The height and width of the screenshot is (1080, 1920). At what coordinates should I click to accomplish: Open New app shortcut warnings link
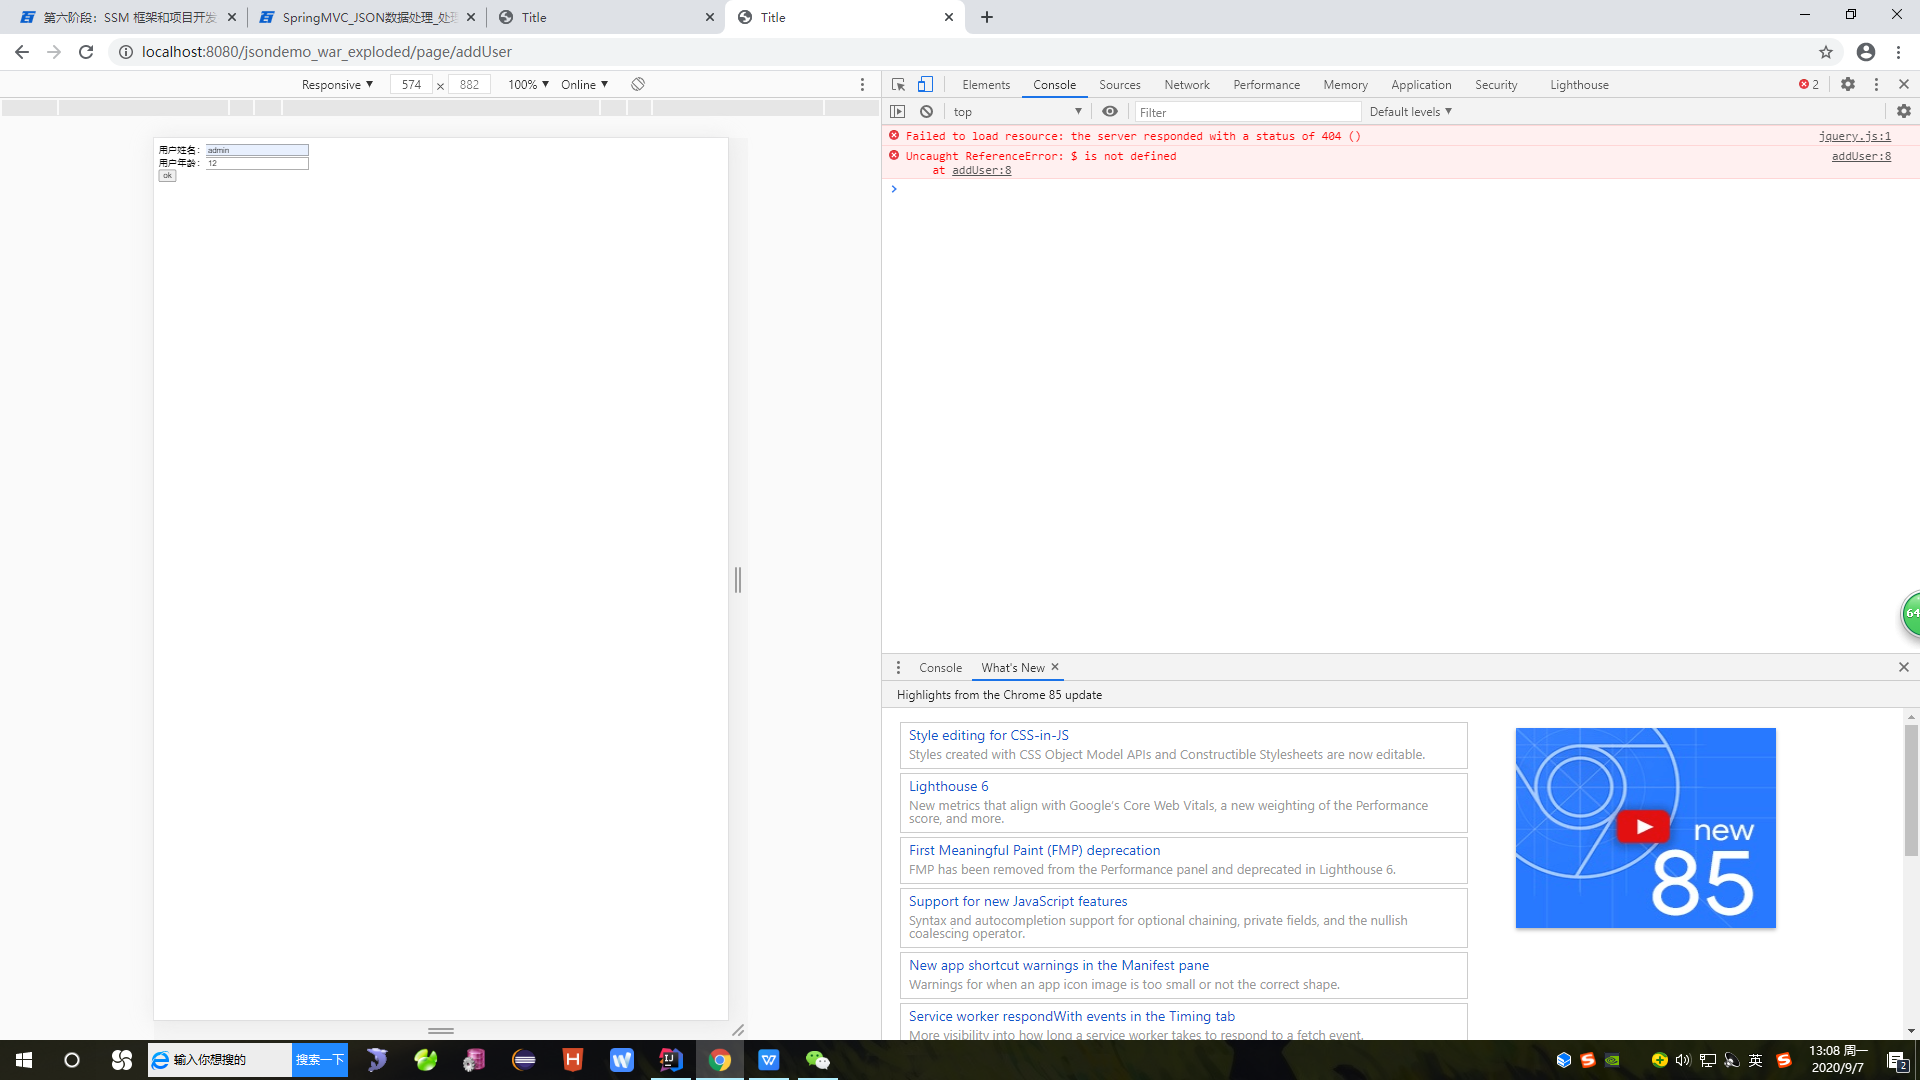(x=1058, y=965)
